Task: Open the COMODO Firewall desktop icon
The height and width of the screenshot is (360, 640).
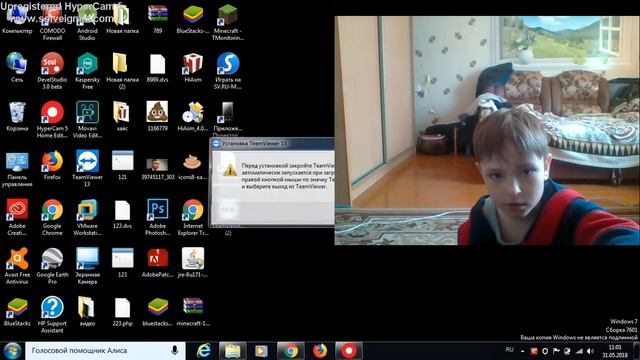Action: tap(52, 22)
